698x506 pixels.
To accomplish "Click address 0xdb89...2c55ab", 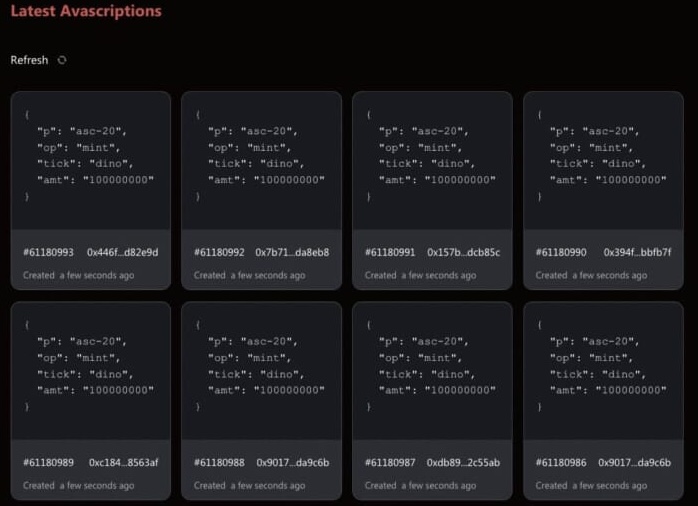I will point(463,463).
